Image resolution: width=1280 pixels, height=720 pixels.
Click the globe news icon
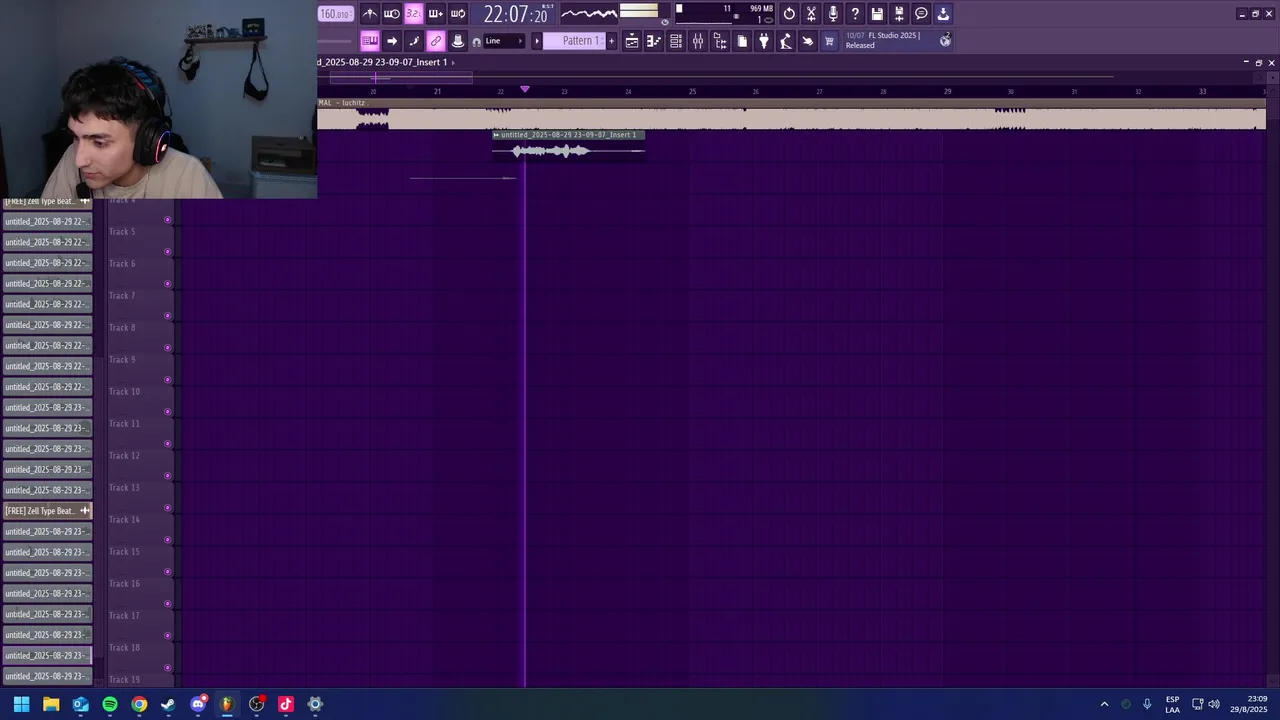click(945, 41)
